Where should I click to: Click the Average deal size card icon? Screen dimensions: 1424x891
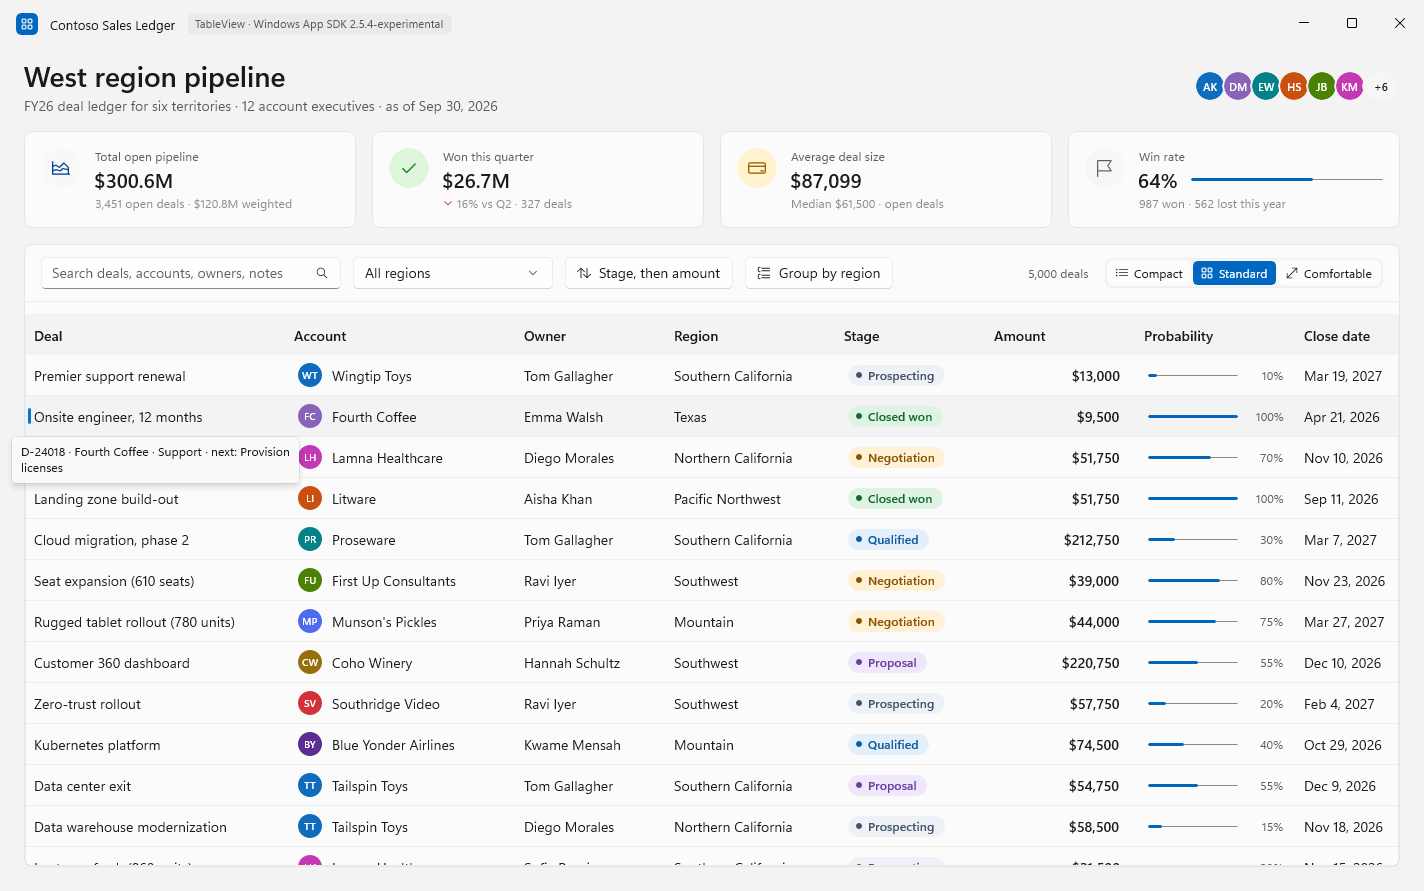click(x=757, y=168)
